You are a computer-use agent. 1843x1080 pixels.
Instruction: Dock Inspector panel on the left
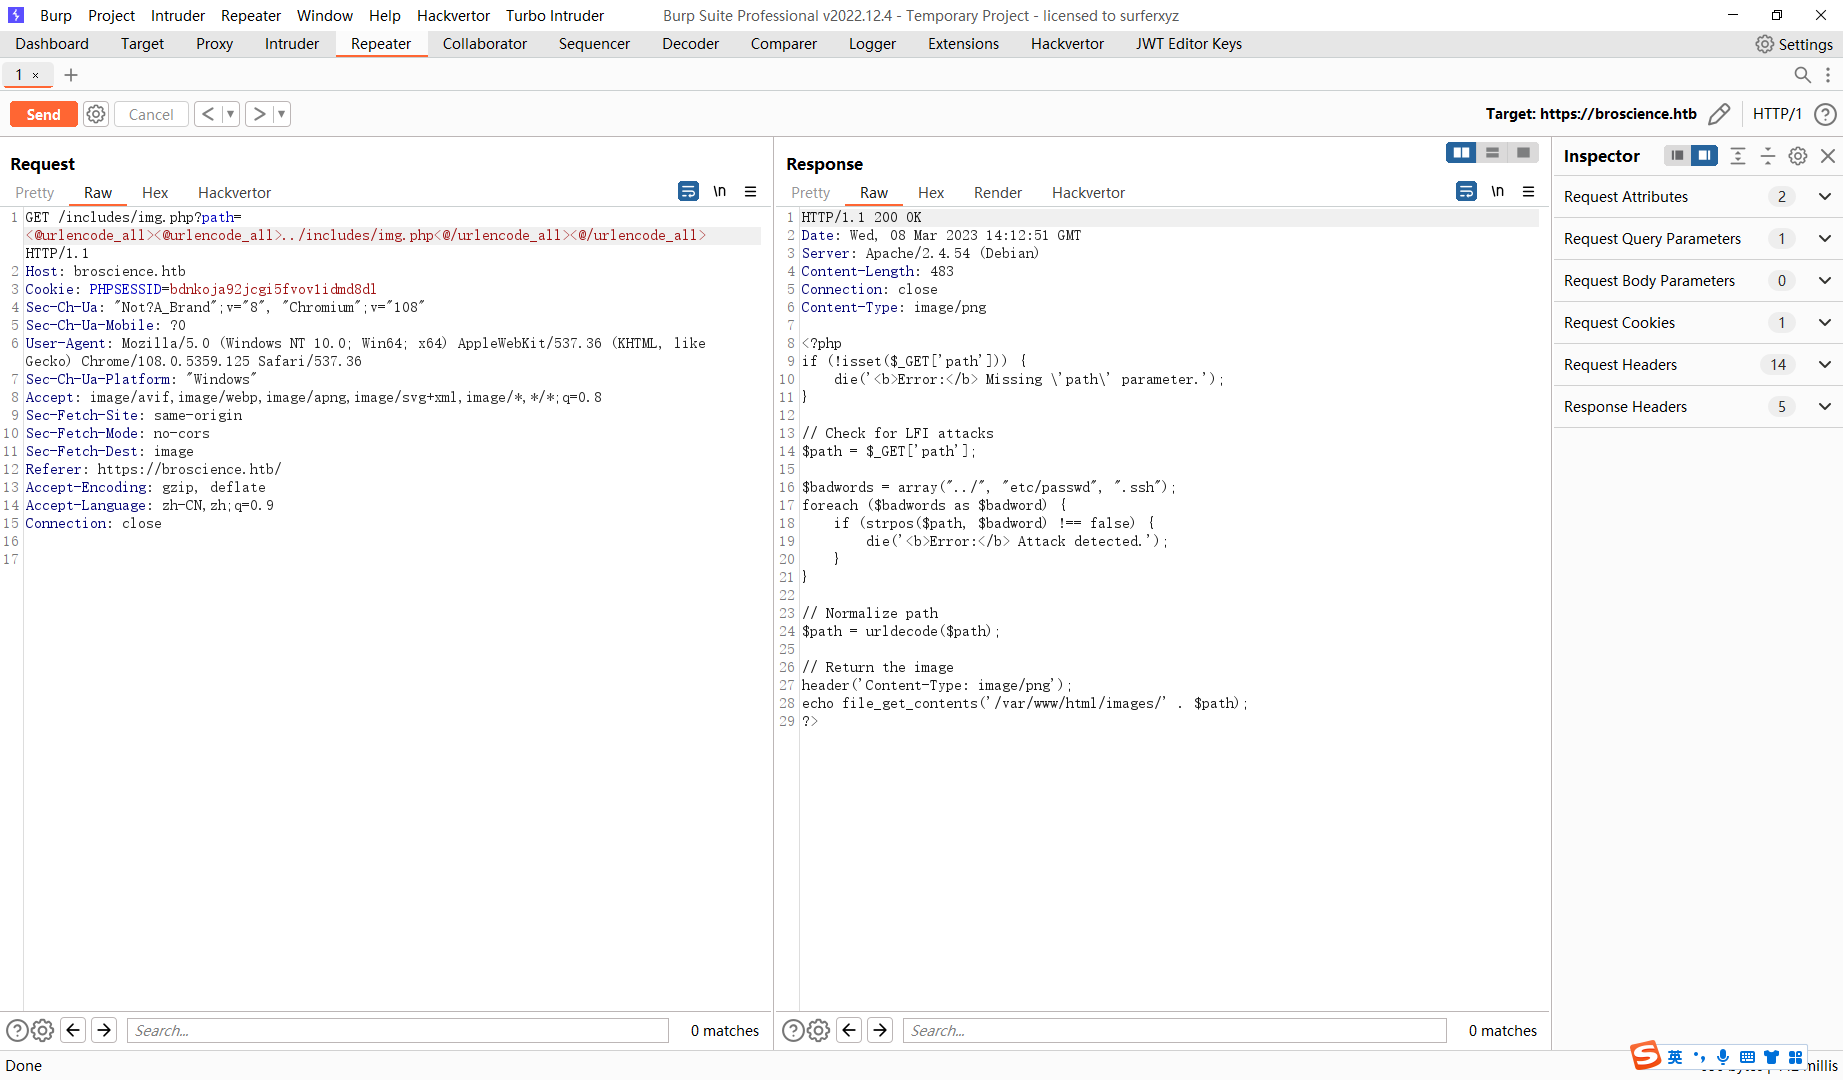point(1677,155)
